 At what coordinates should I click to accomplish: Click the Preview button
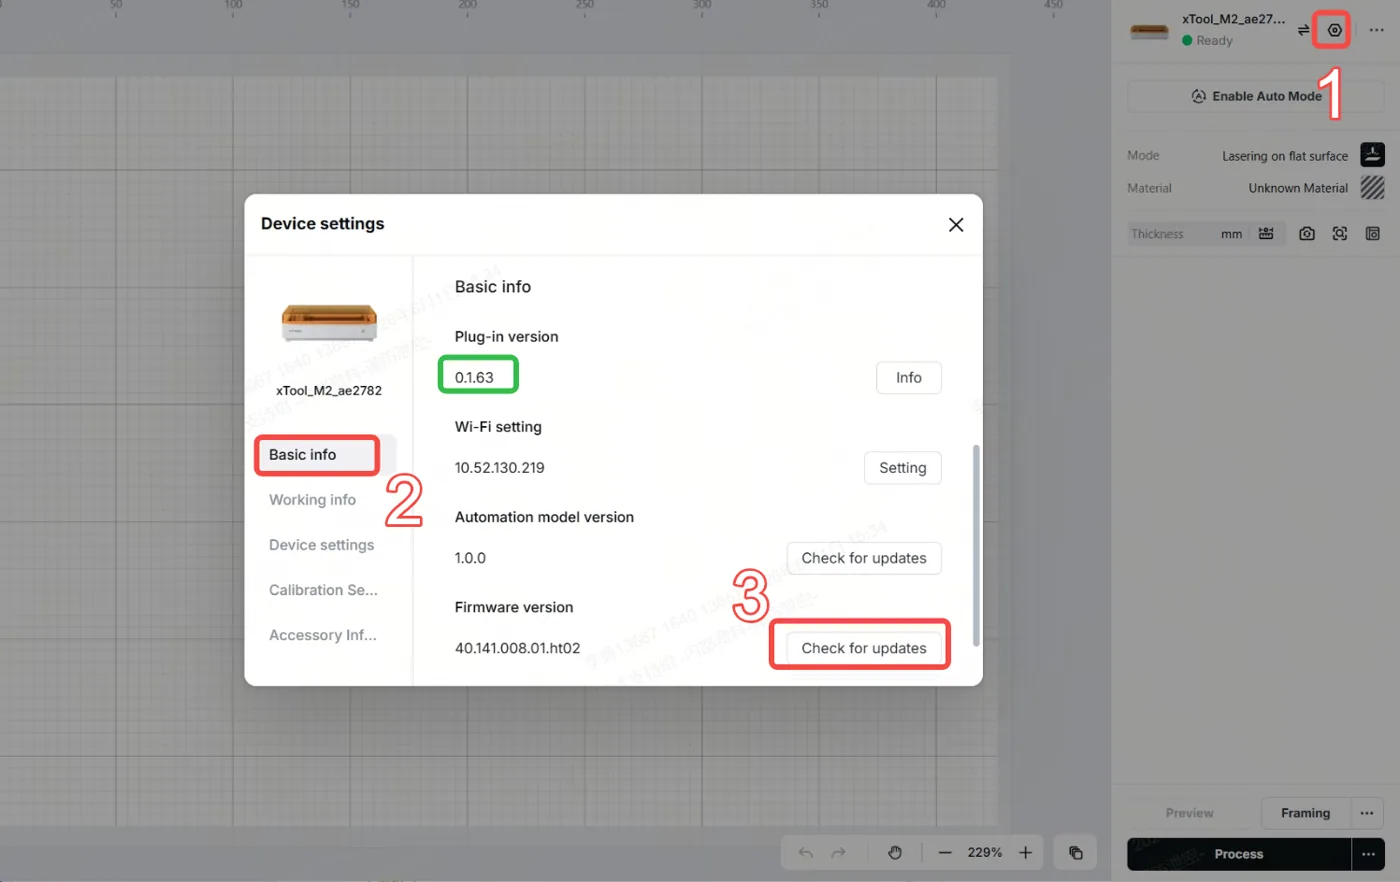(x=1190, y=813)
